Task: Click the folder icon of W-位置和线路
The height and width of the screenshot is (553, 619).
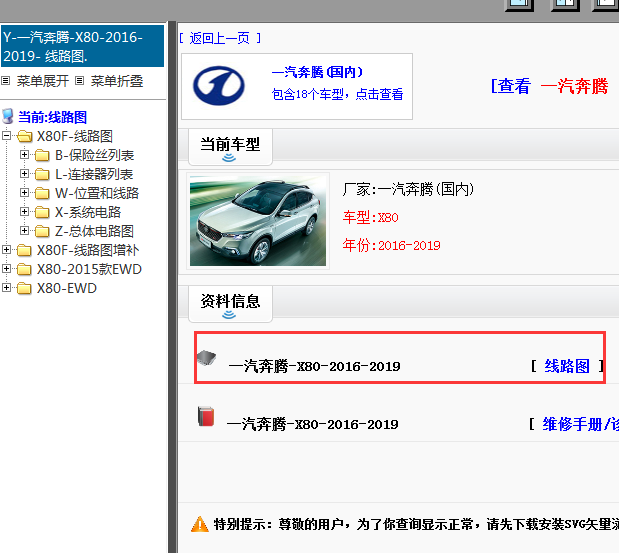Action: (42, 193)
